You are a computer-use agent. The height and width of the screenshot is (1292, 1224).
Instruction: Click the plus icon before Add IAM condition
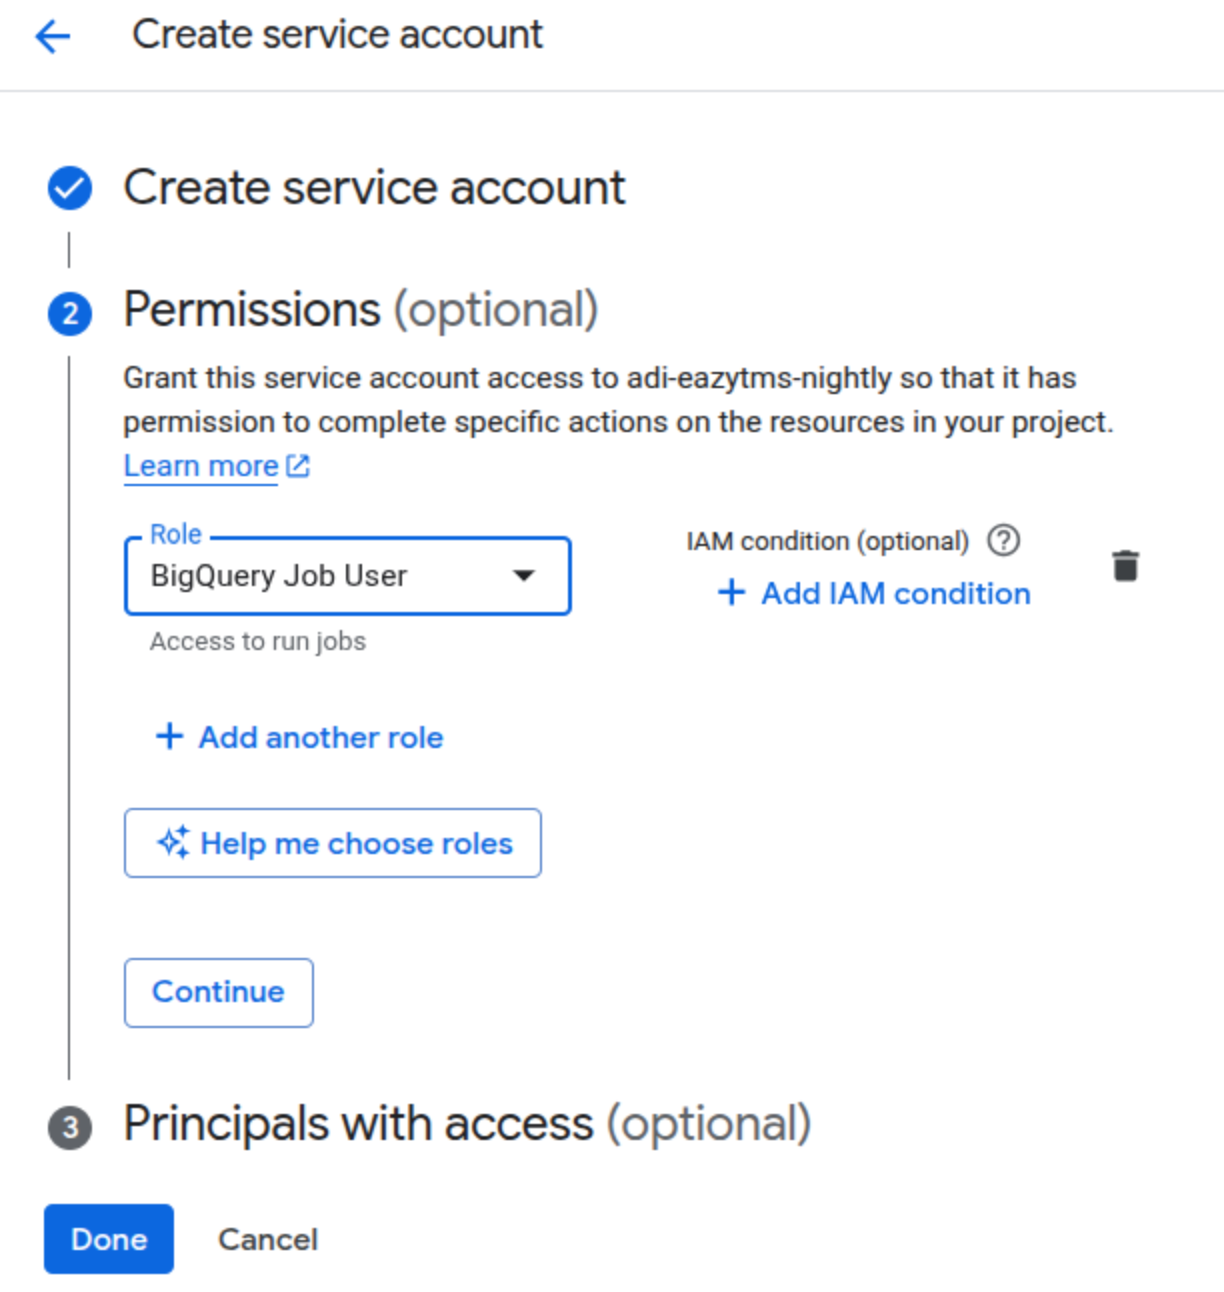(732, 592)
